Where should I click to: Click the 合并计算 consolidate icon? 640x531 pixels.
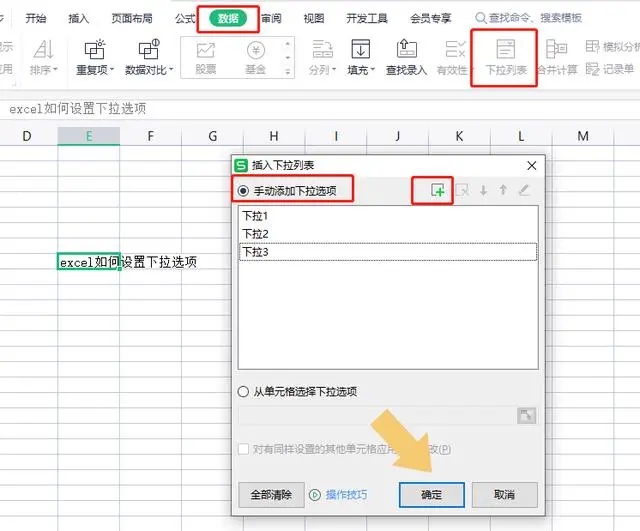click(x=557, y=57)
